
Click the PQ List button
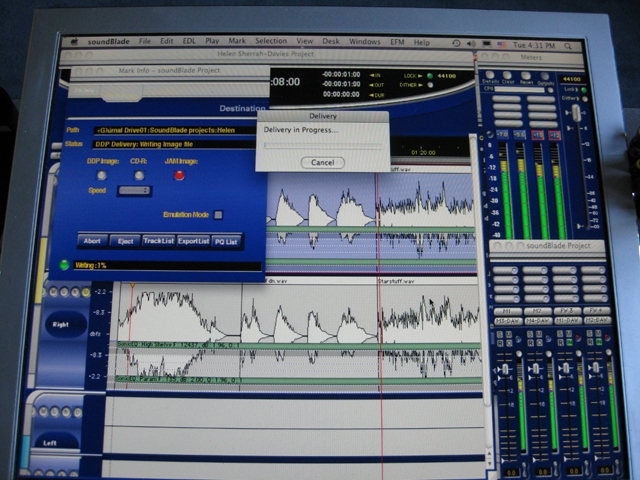(x=226, y=242)
